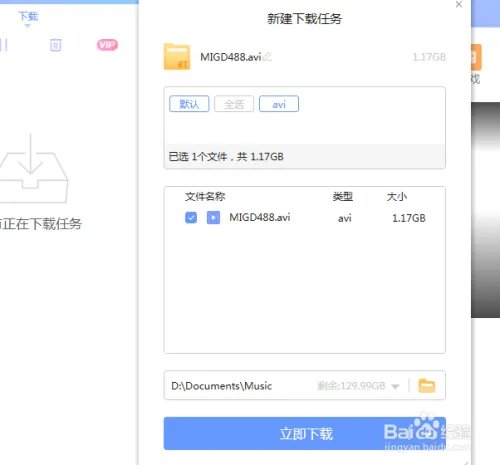
Task: Click the 立即下载 download now button
Action: 305,433
